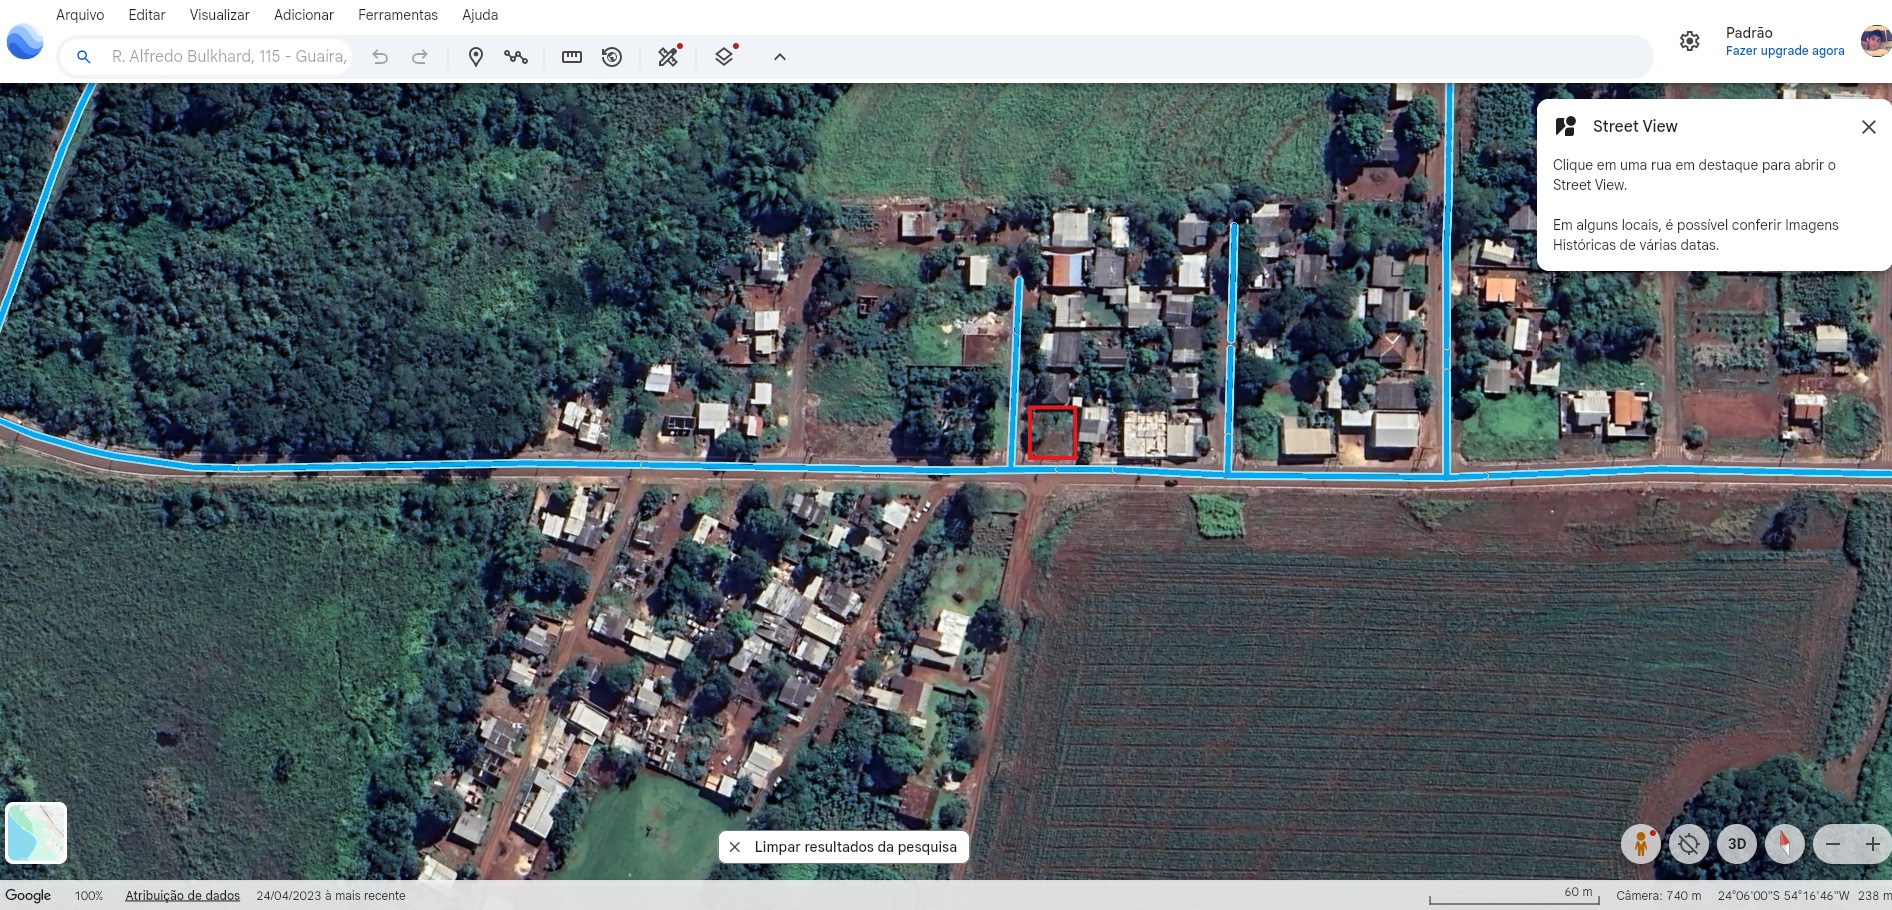The width and height of the screenshot is (1892, 910).
Task: Click the search field with address text
Action: coord(229,57)
